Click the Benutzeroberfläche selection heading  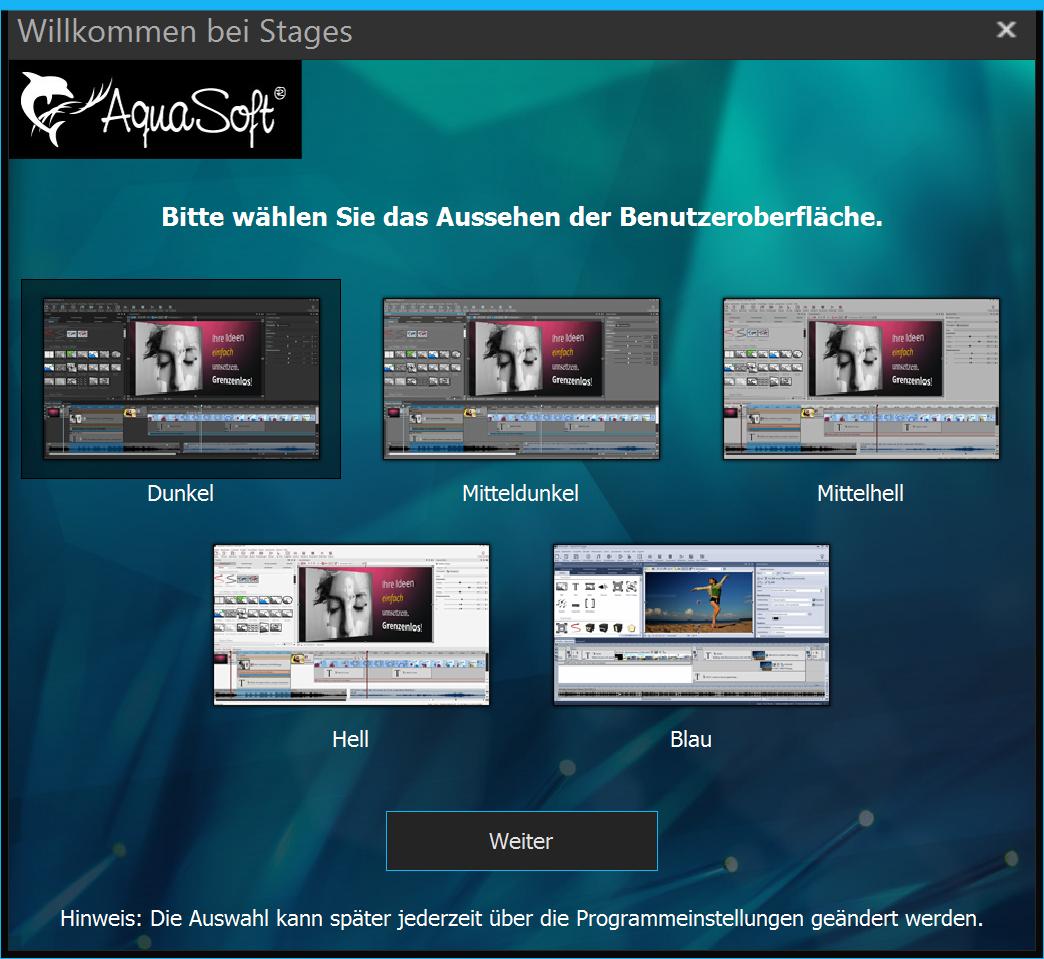521,217
